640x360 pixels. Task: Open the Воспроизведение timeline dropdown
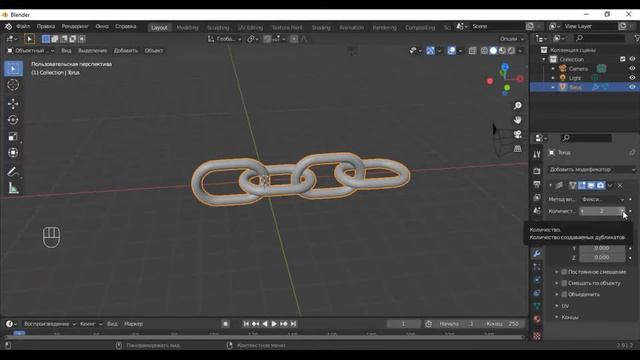[50, 324]
